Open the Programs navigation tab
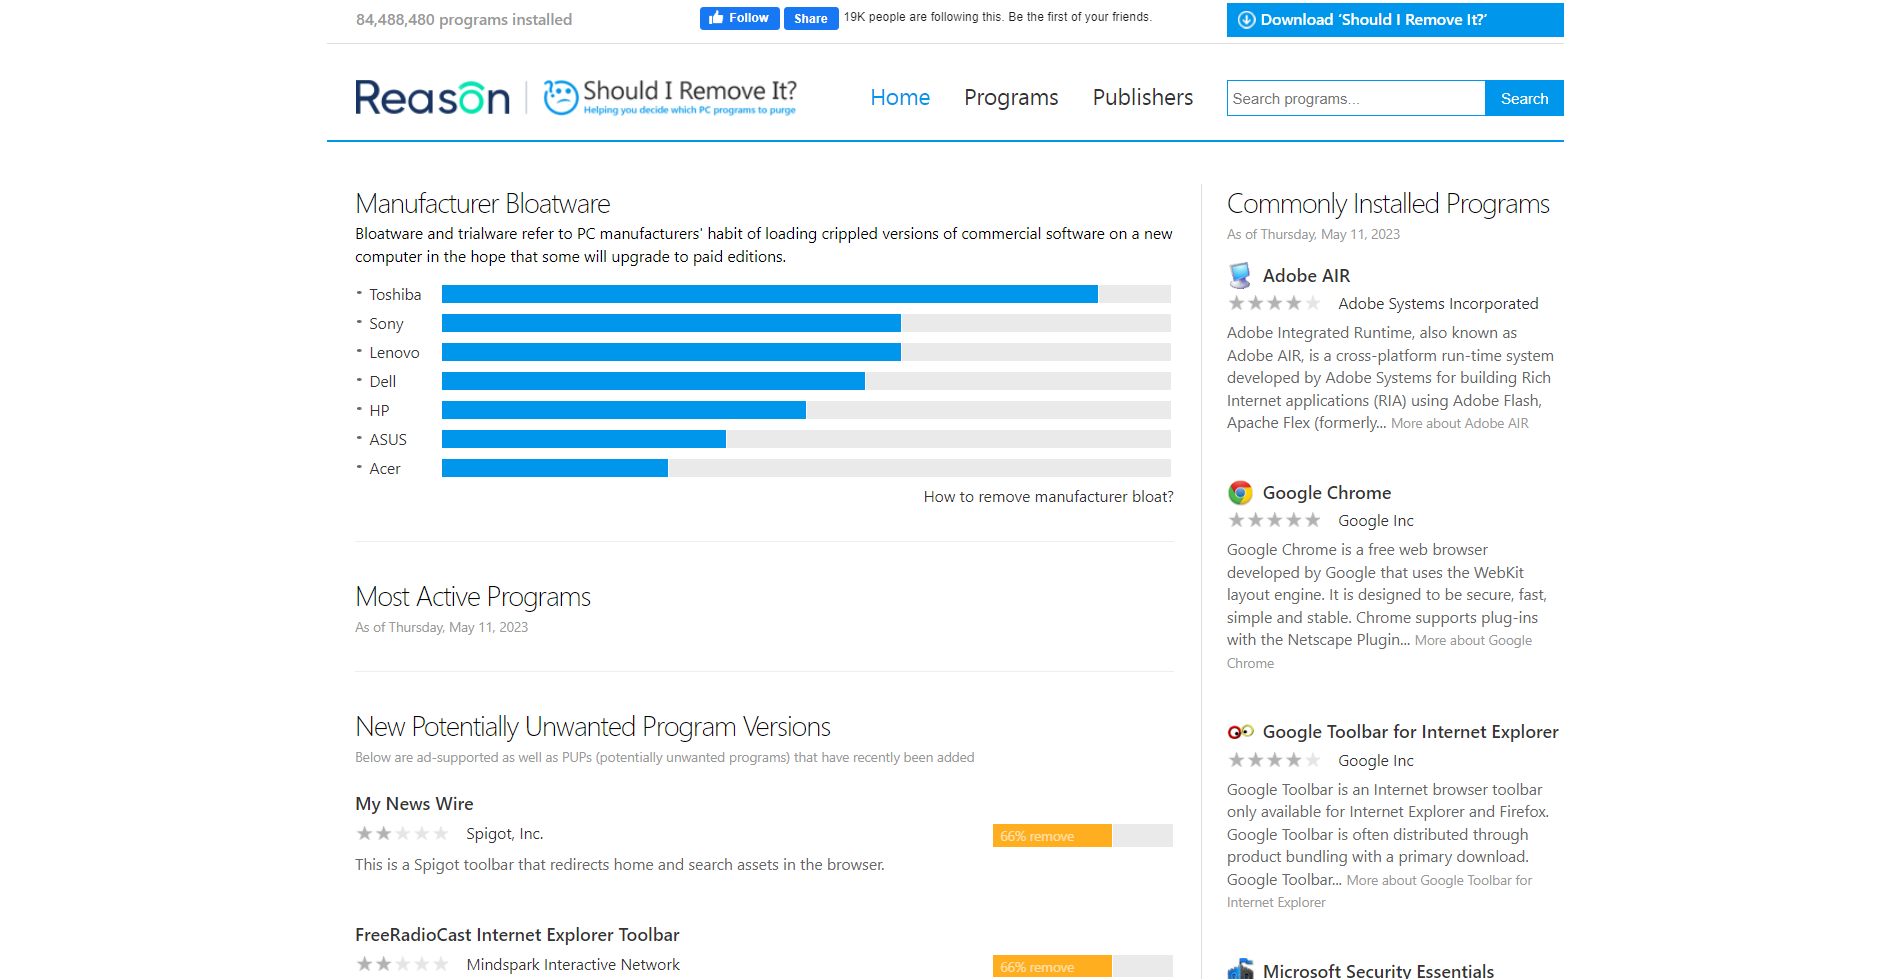This screenshot has width=1892, height=979. (1011, 97)
